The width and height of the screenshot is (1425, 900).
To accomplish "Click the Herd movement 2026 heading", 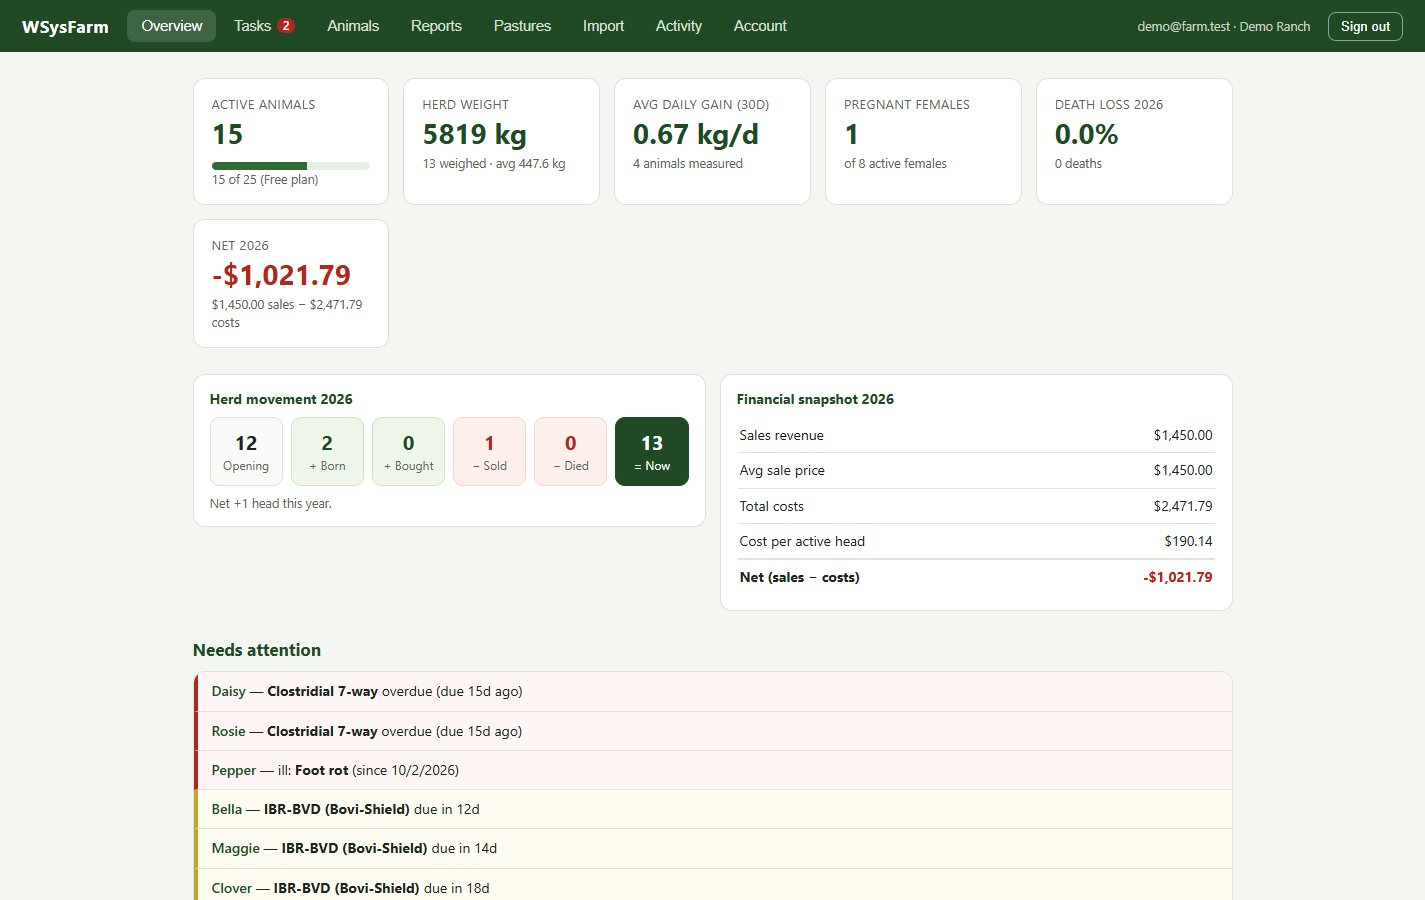I will (281, 399).
